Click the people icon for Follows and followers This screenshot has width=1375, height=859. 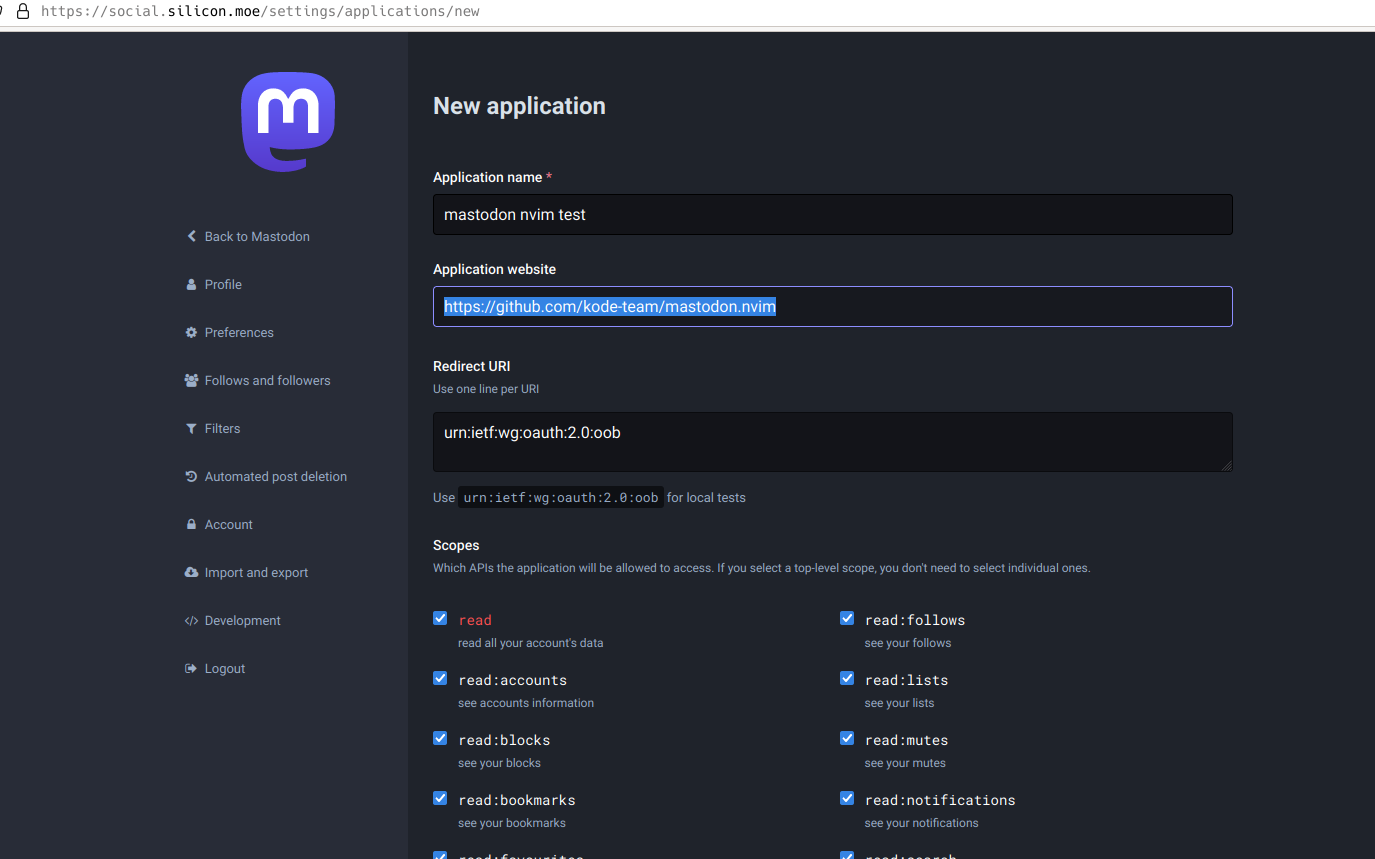192,380
